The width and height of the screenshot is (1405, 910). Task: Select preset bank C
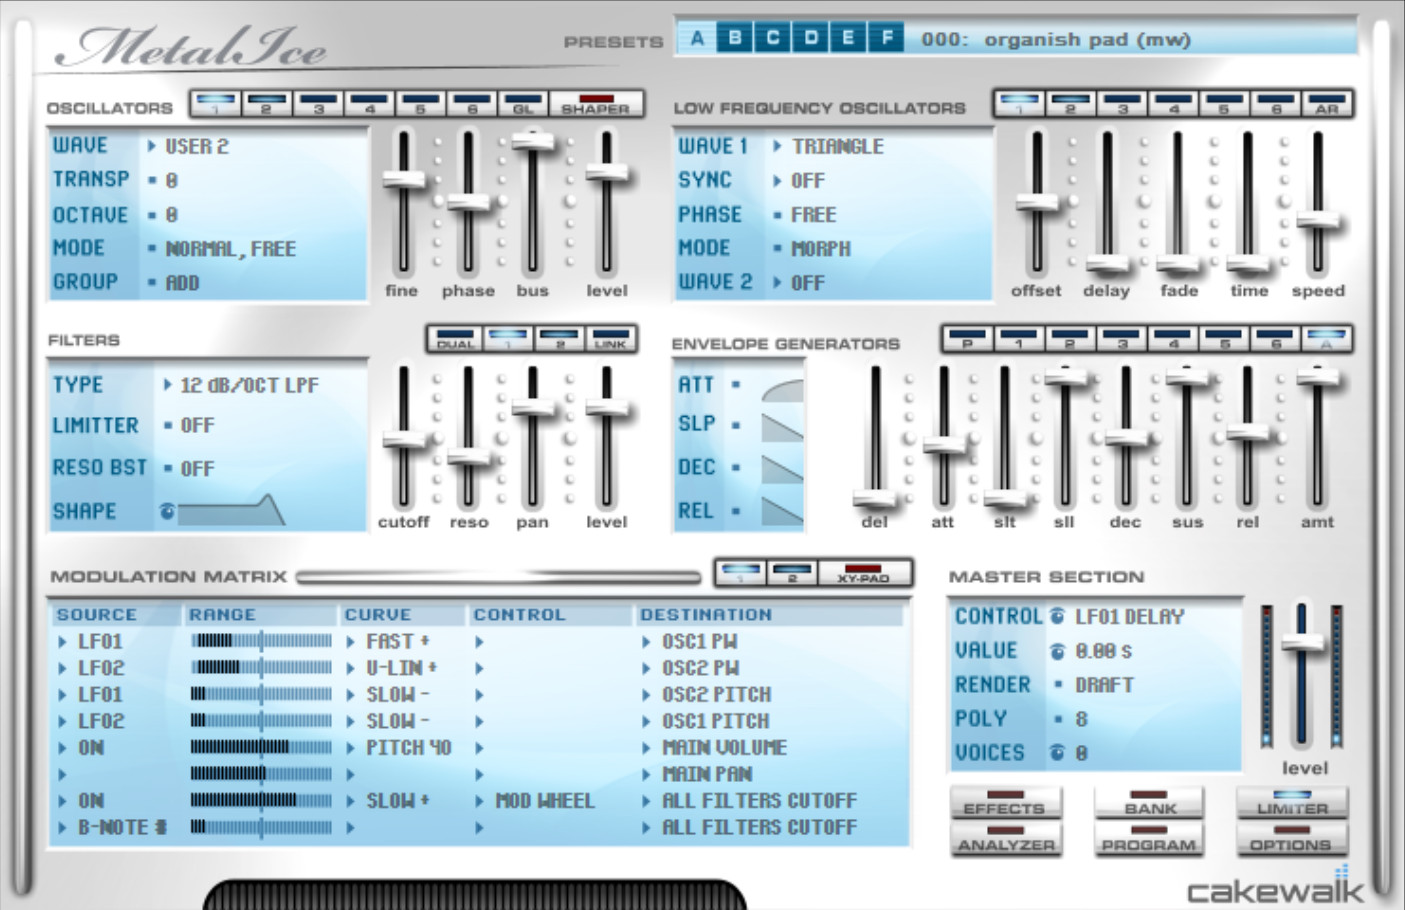773,39
